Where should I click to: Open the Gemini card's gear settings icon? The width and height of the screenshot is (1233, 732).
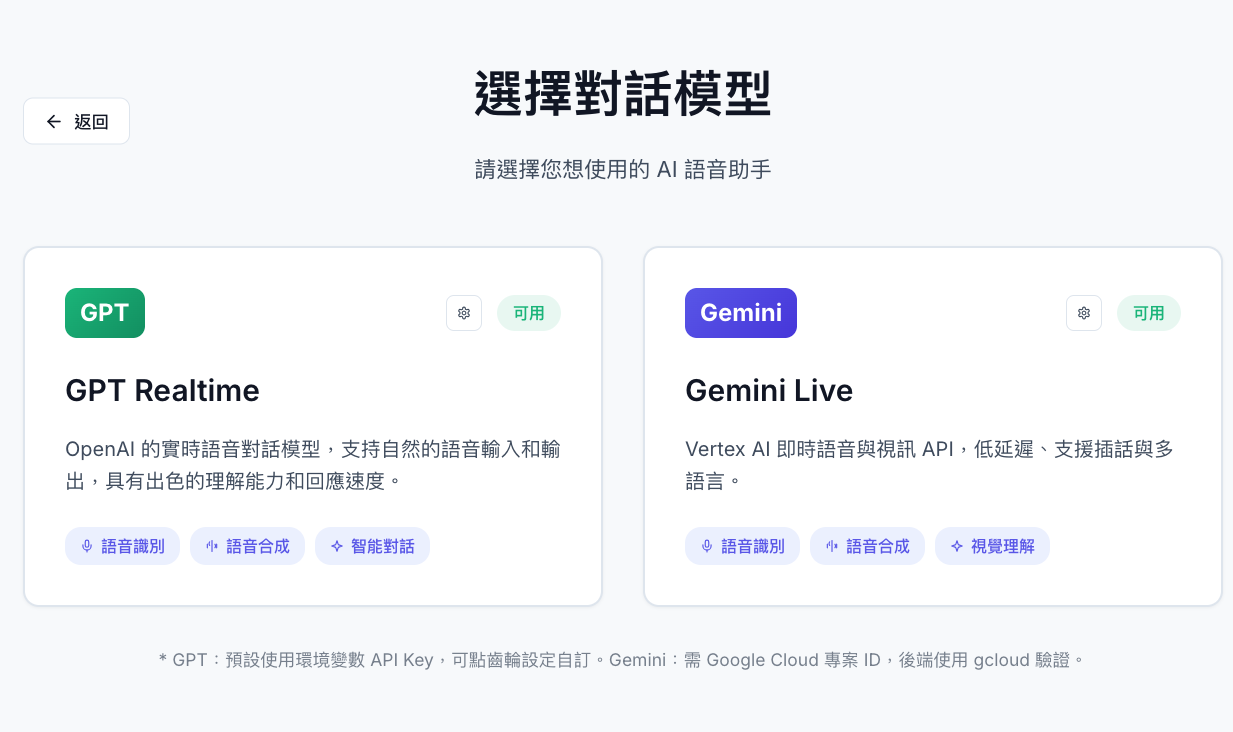click(x=1084, y=313)
